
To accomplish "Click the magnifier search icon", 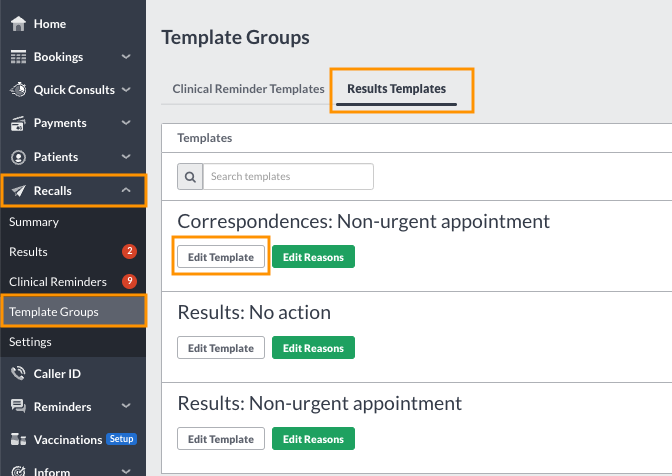I will 190,177.
